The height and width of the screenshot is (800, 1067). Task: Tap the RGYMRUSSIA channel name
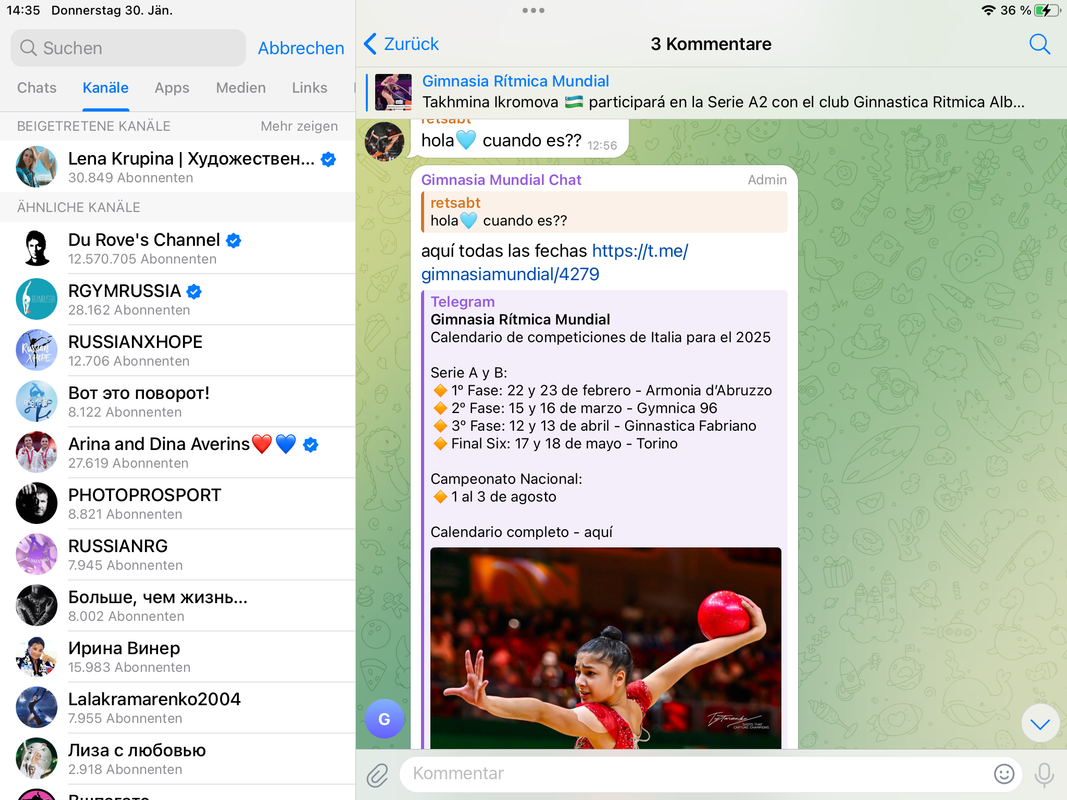[125, 291]
